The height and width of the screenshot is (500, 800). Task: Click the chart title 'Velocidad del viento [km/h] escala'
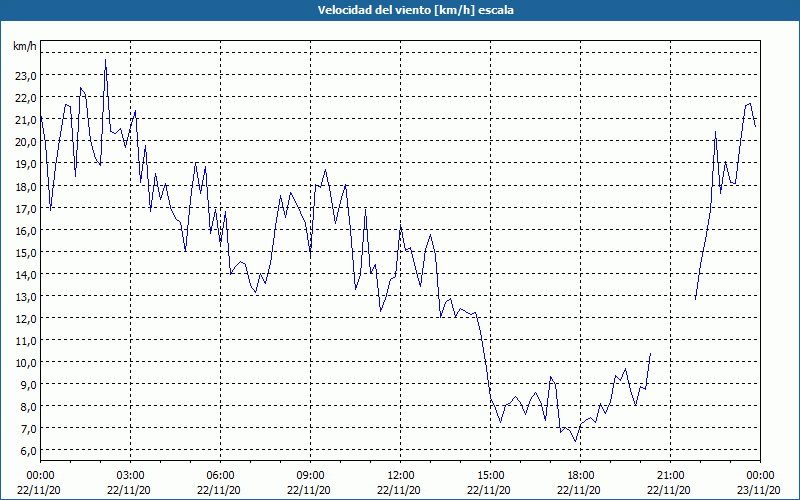(415, 10)
